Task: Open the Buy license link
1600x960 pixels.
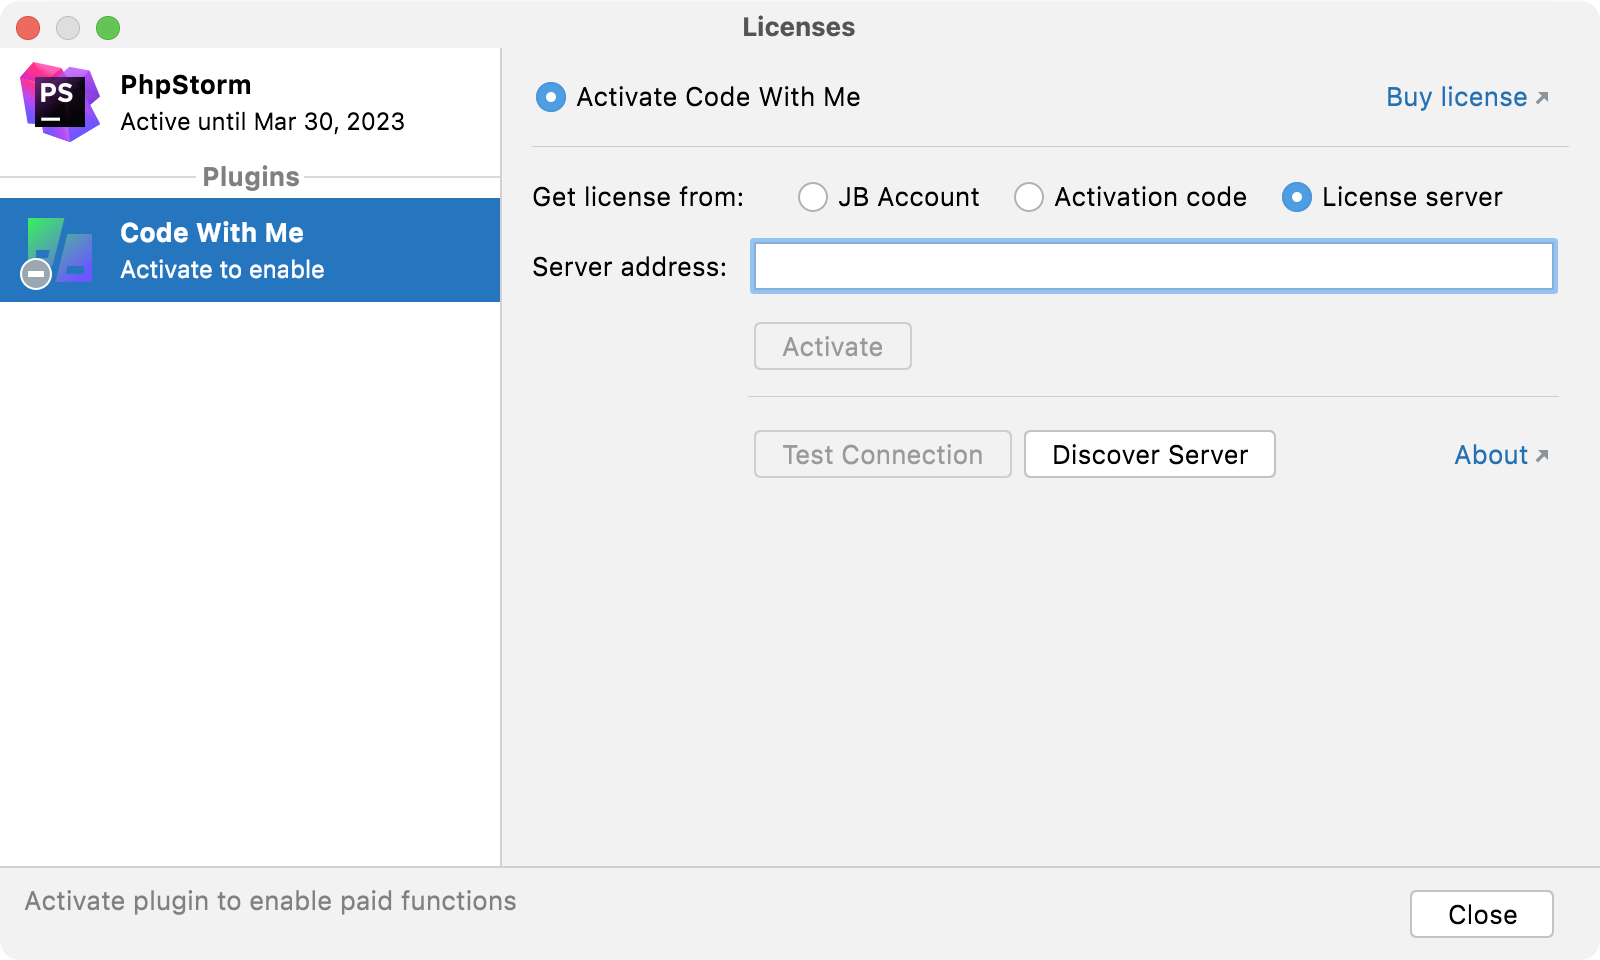Action: pos(1456,97)
